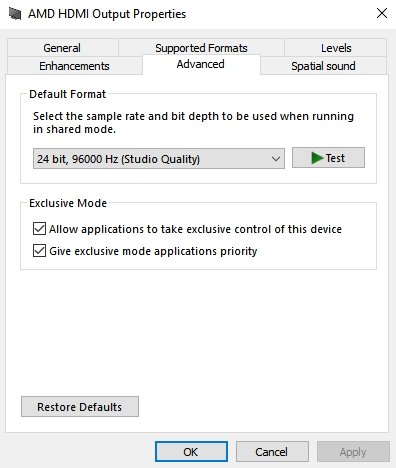Confirm settings with the OK button
The height and width of the screenshot is (468, 396).
coord(191,452)
